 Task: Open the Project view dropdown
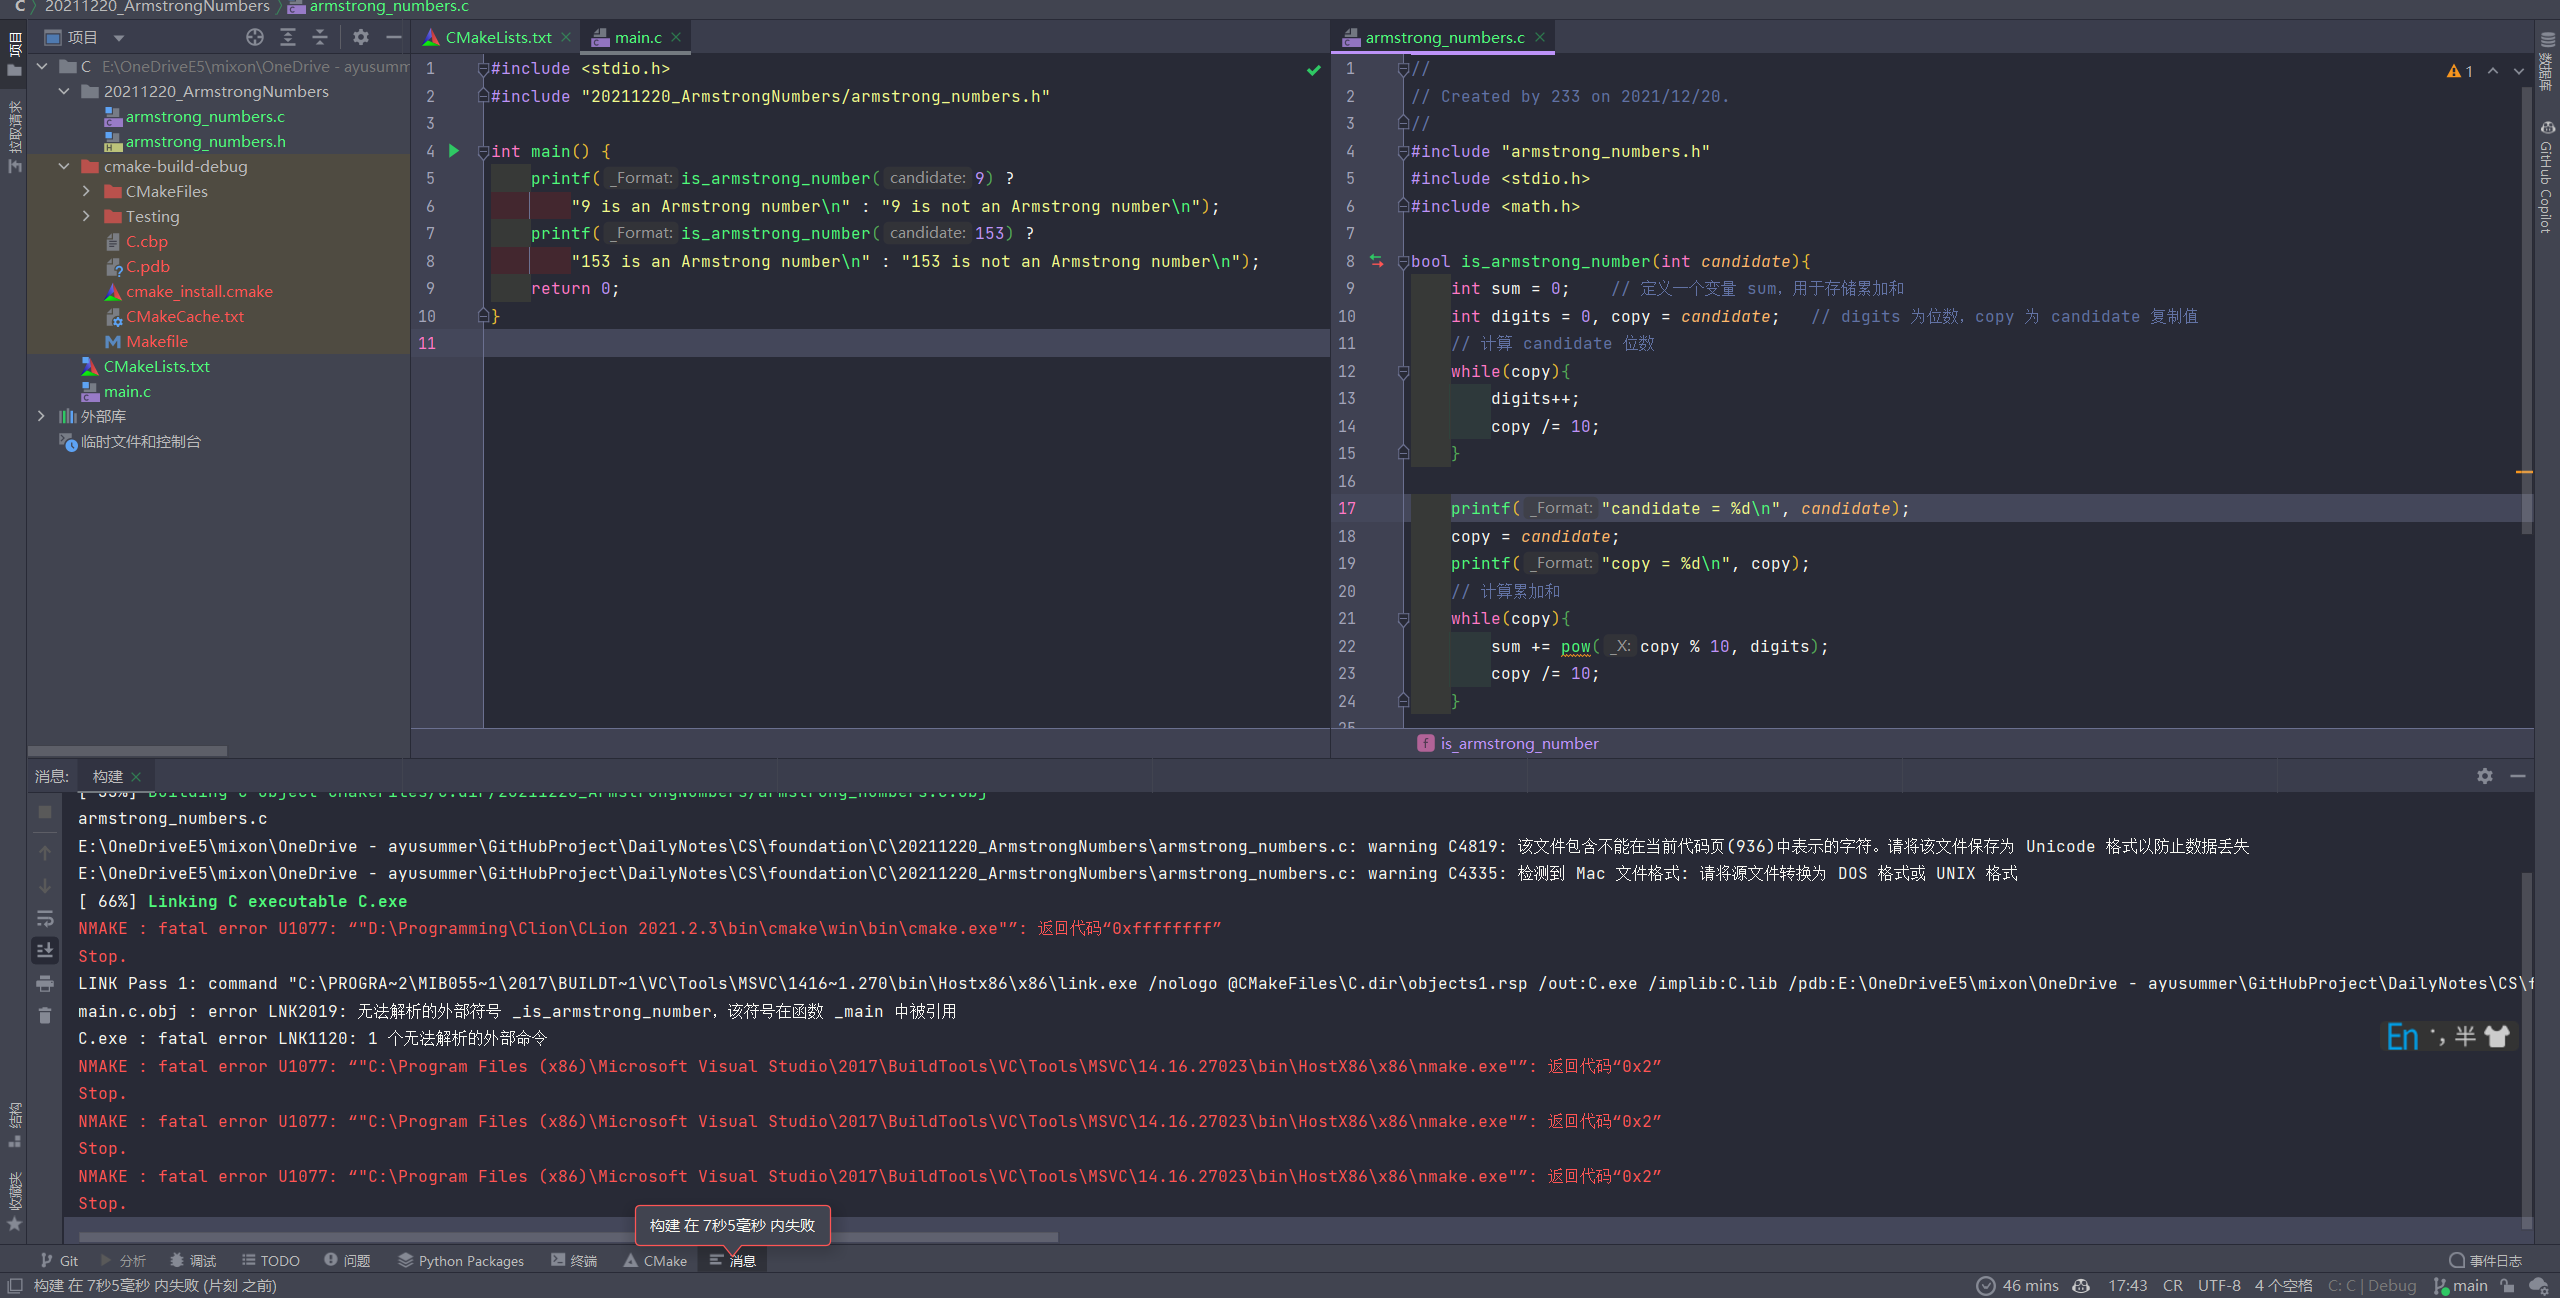119,38
